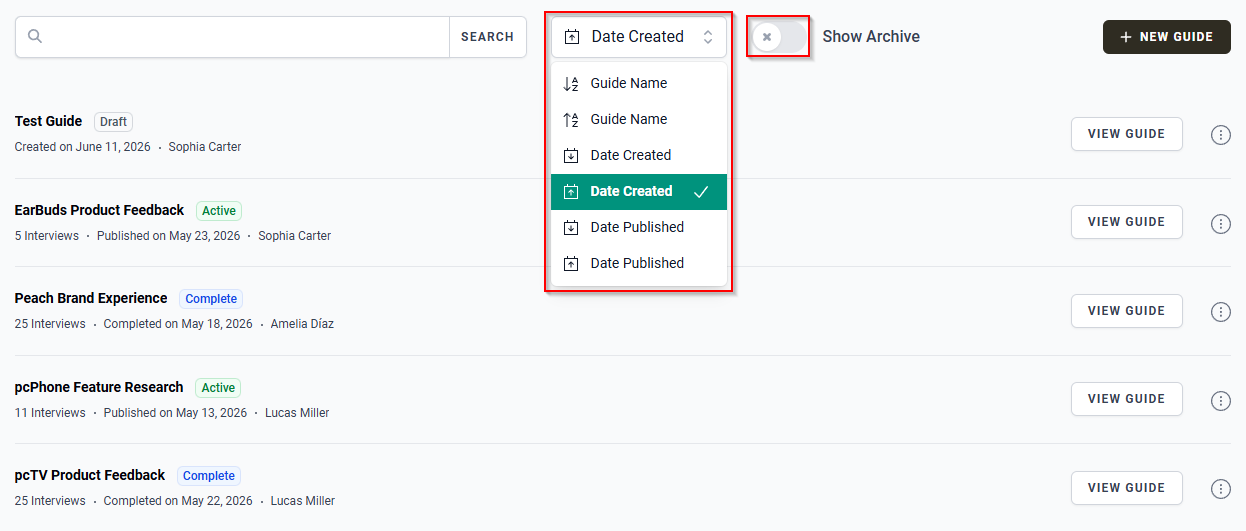
Task: Click Sophia Carter on the Test Guide row
Action: pos(205,147)
